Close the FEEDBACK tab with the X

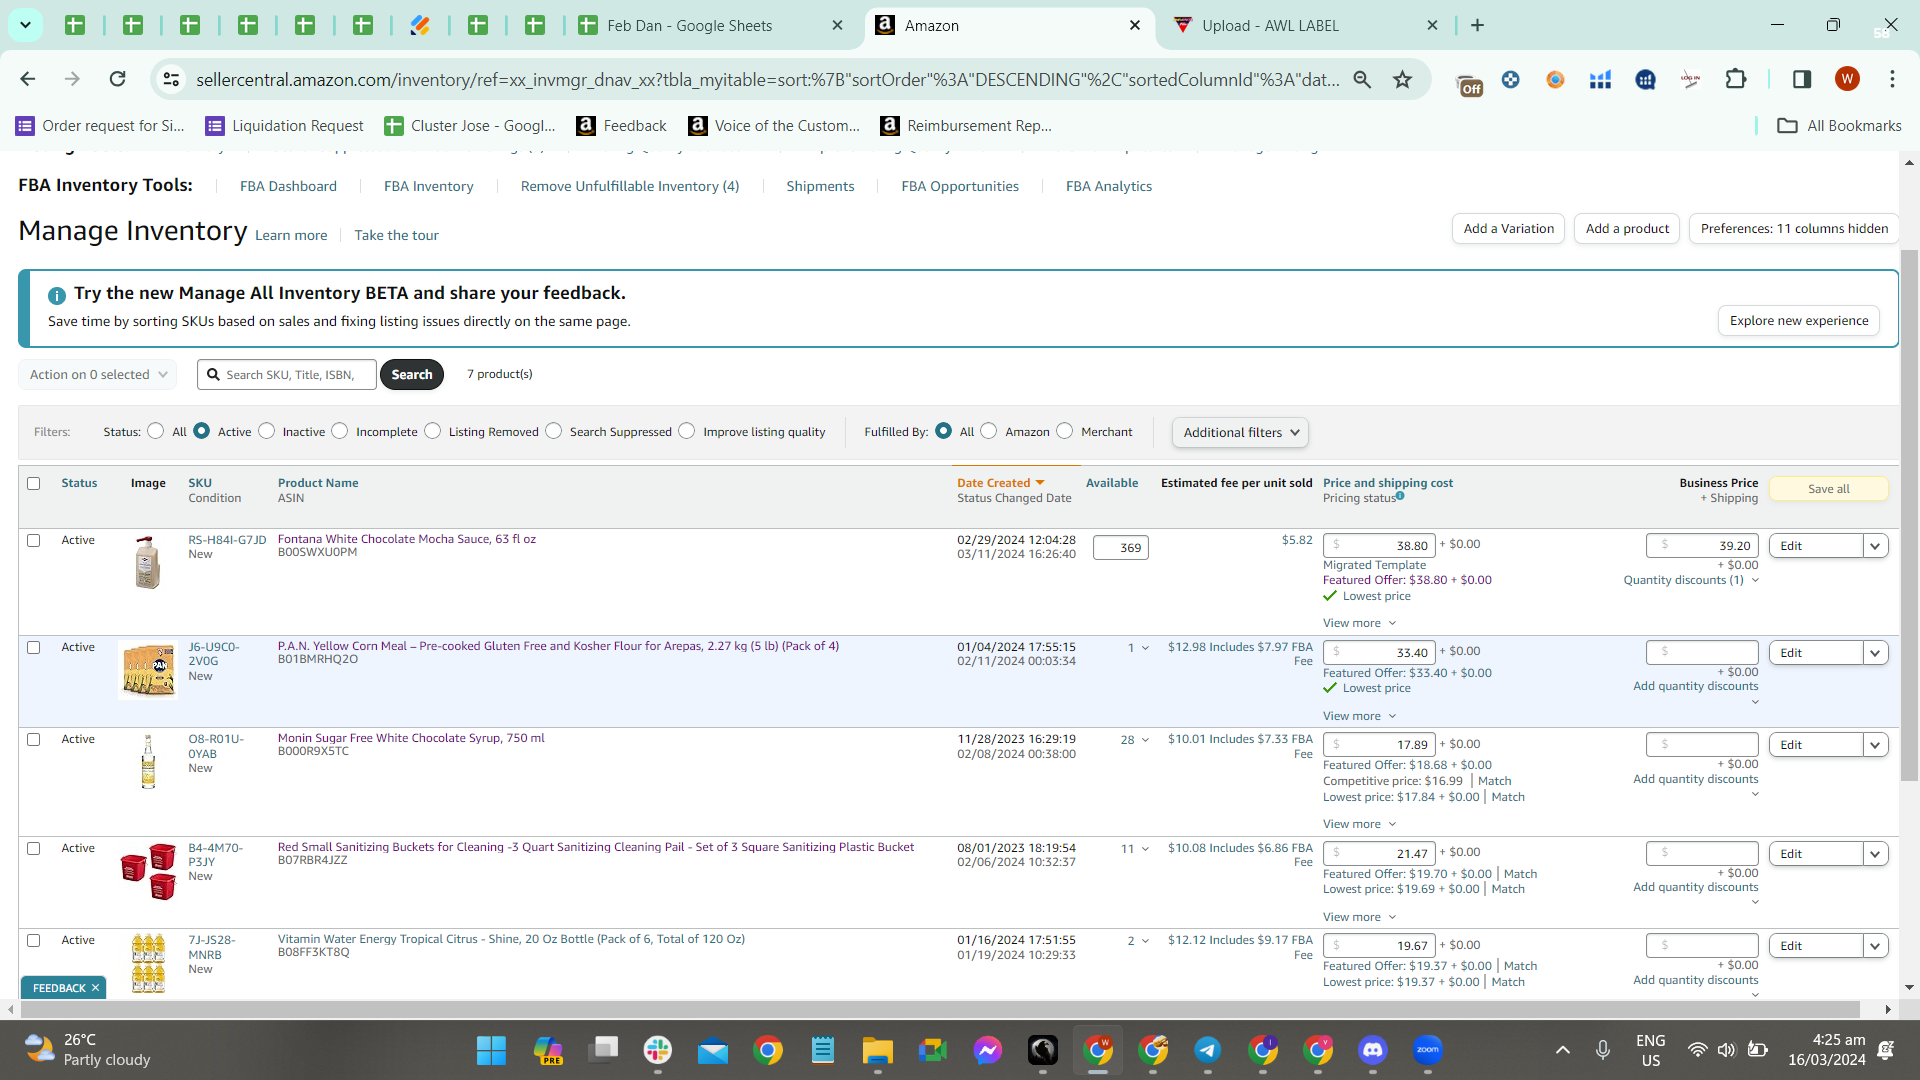point(96,988)
